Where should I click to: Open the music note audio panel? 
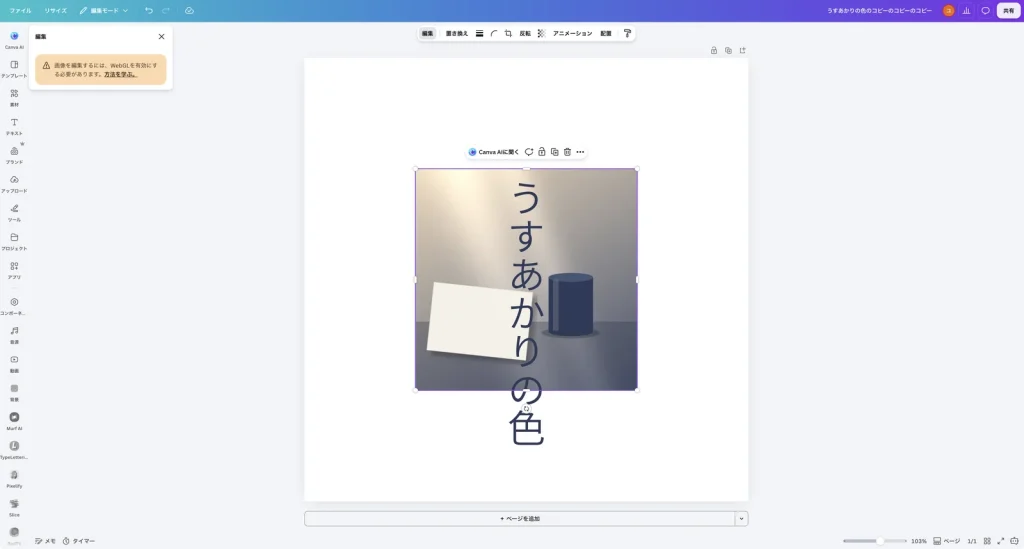pos(14,334)
